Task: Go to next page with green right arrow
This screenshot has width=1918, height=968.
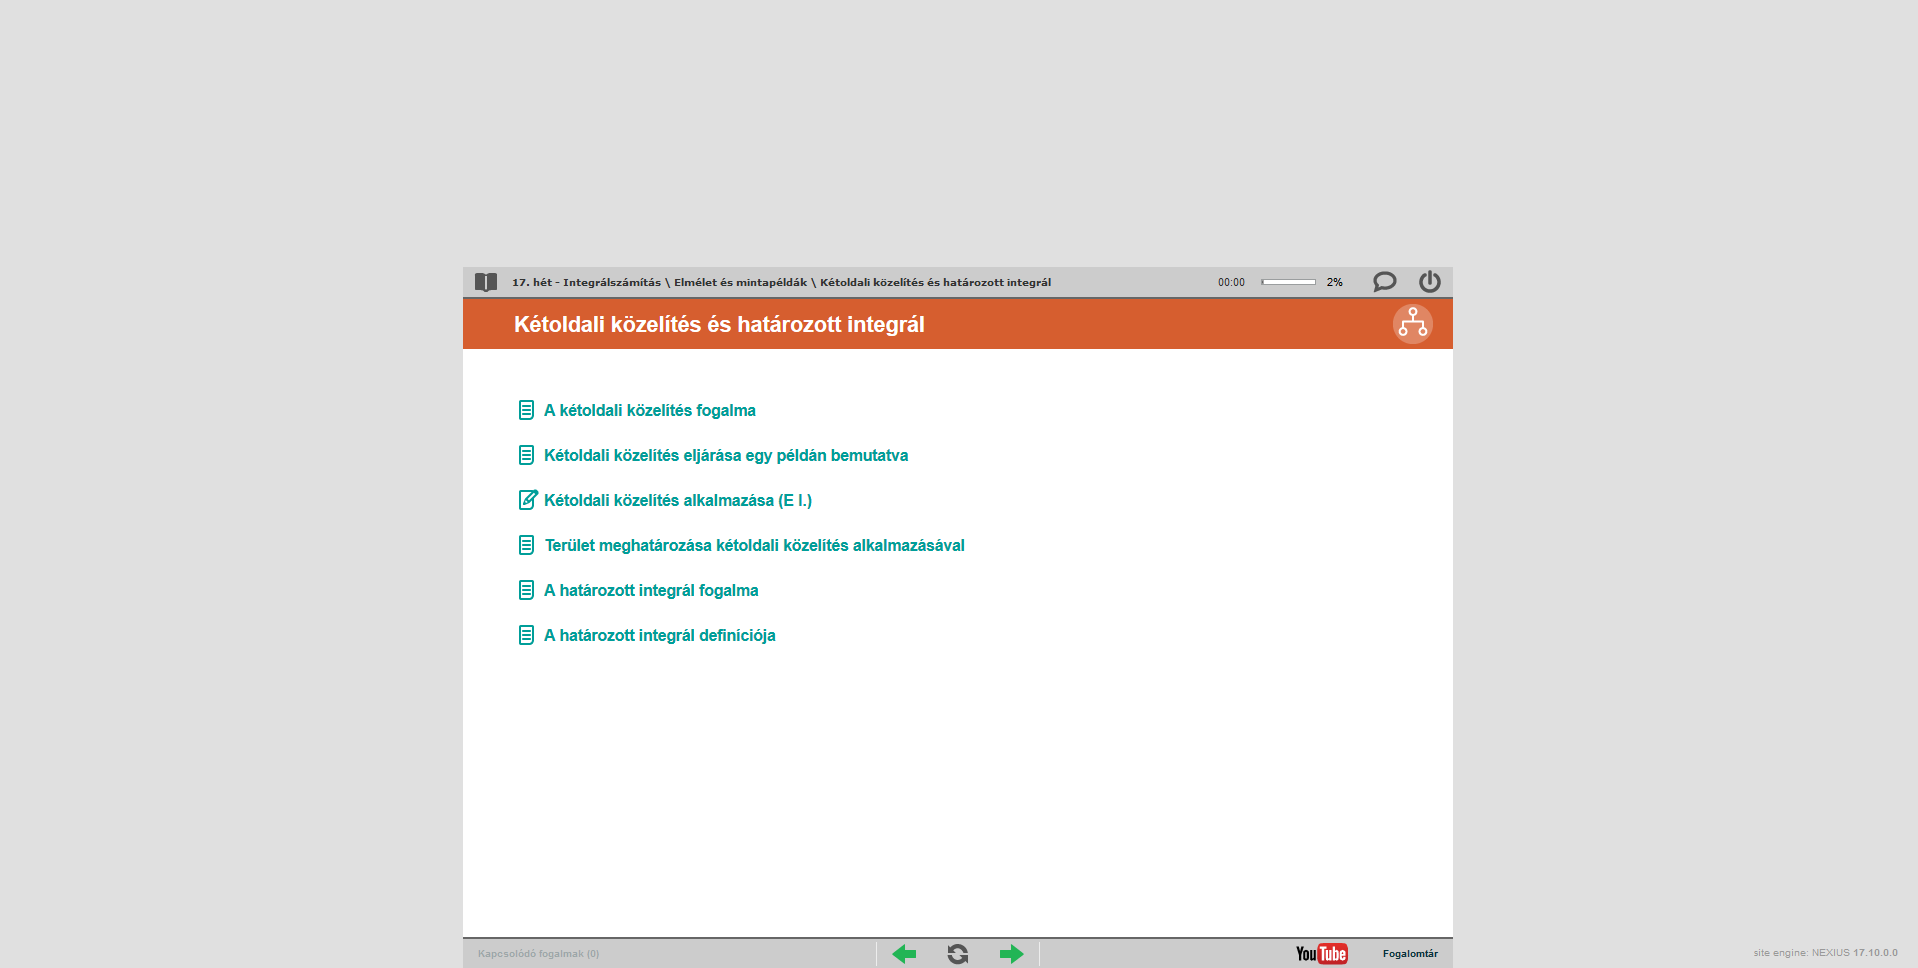Action: 1011,954
